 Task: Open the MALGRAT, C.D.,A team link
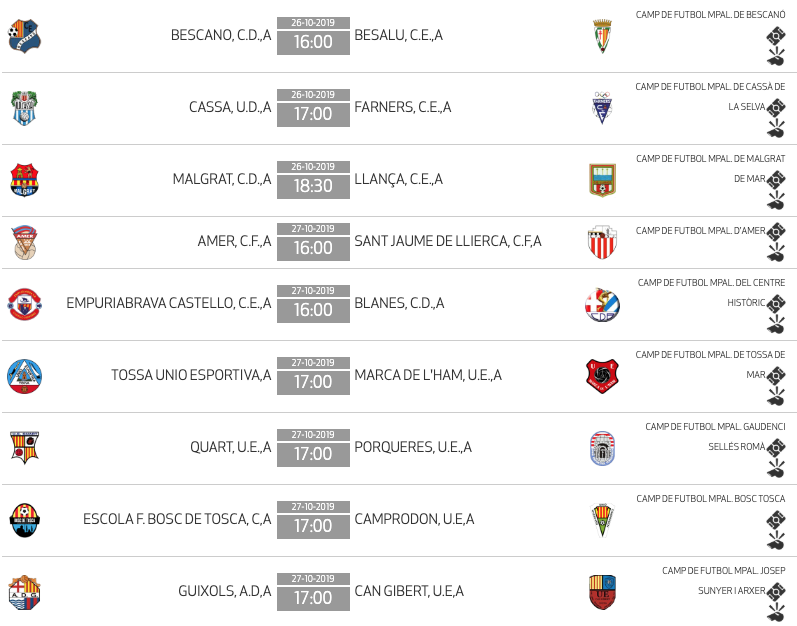coord(221,180)
